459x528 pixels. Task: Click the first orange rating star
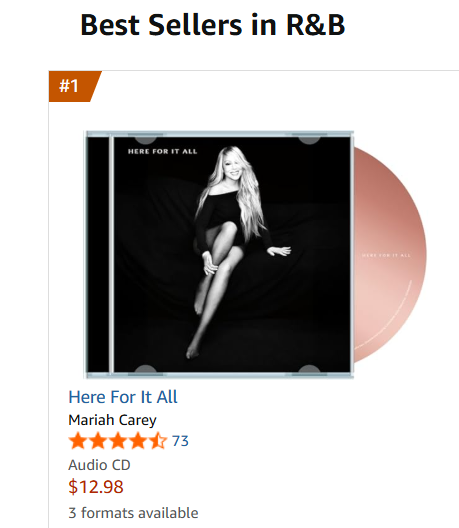click(78, 441)
